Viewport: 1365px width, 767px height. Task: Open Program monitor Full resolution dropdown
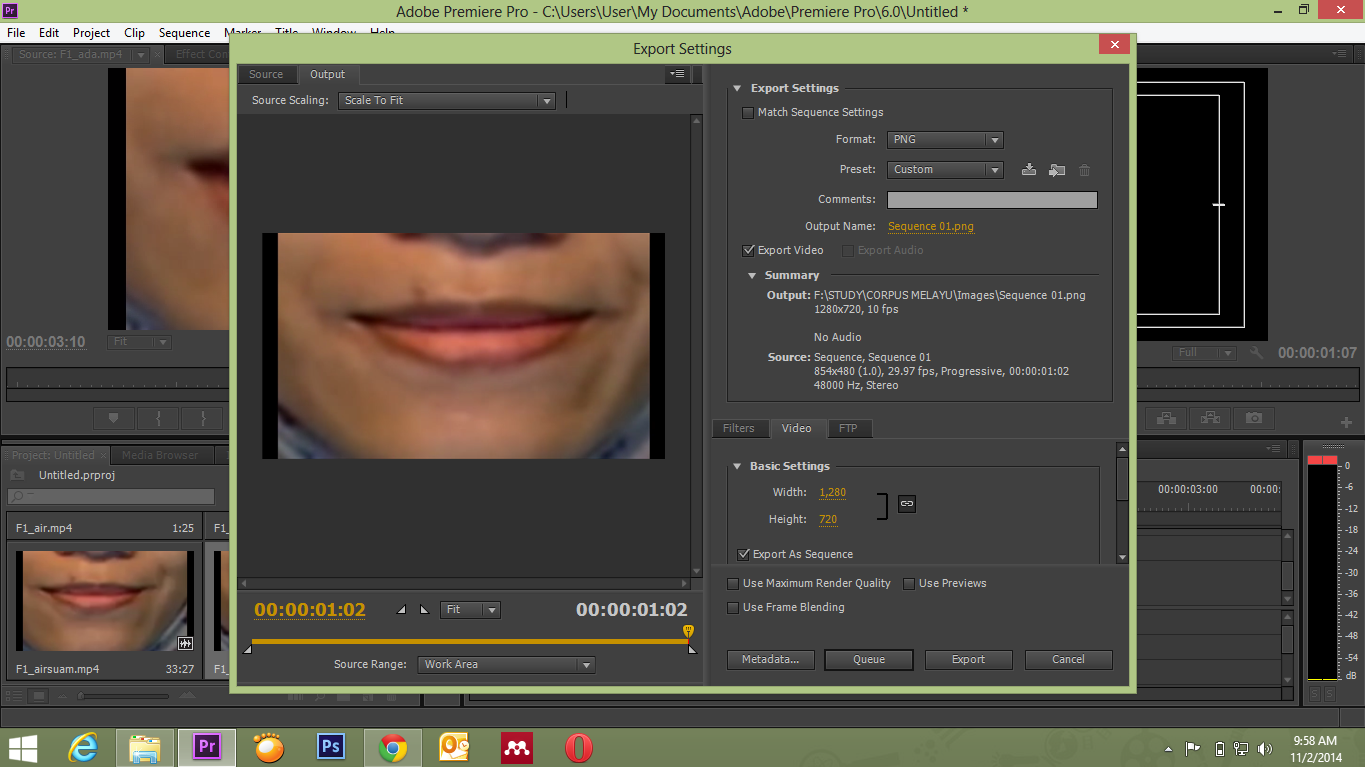pos(1204,353)
